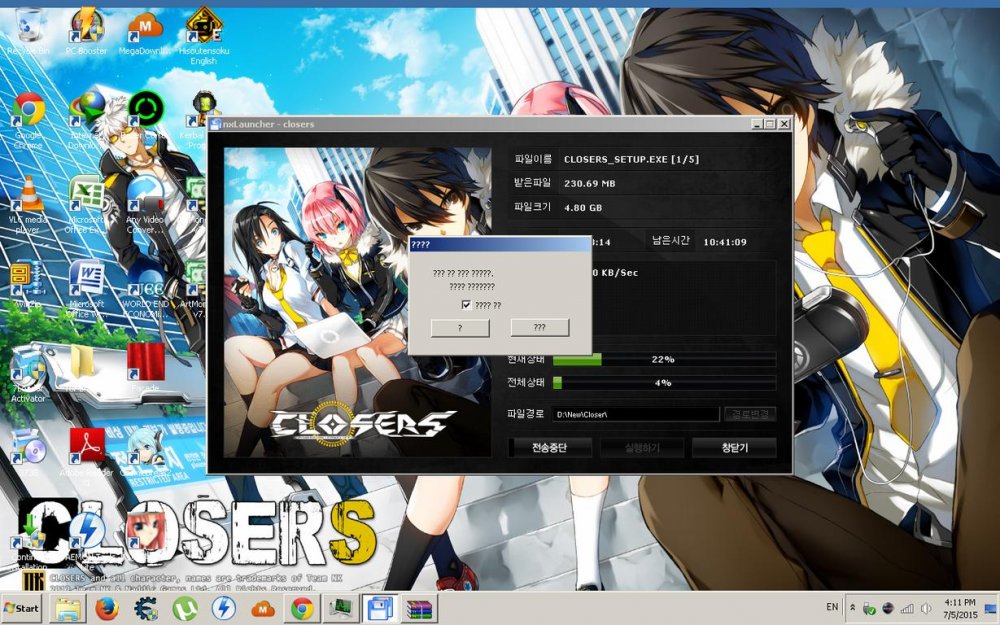Open Firefox from the taskbar

[107, 608]
